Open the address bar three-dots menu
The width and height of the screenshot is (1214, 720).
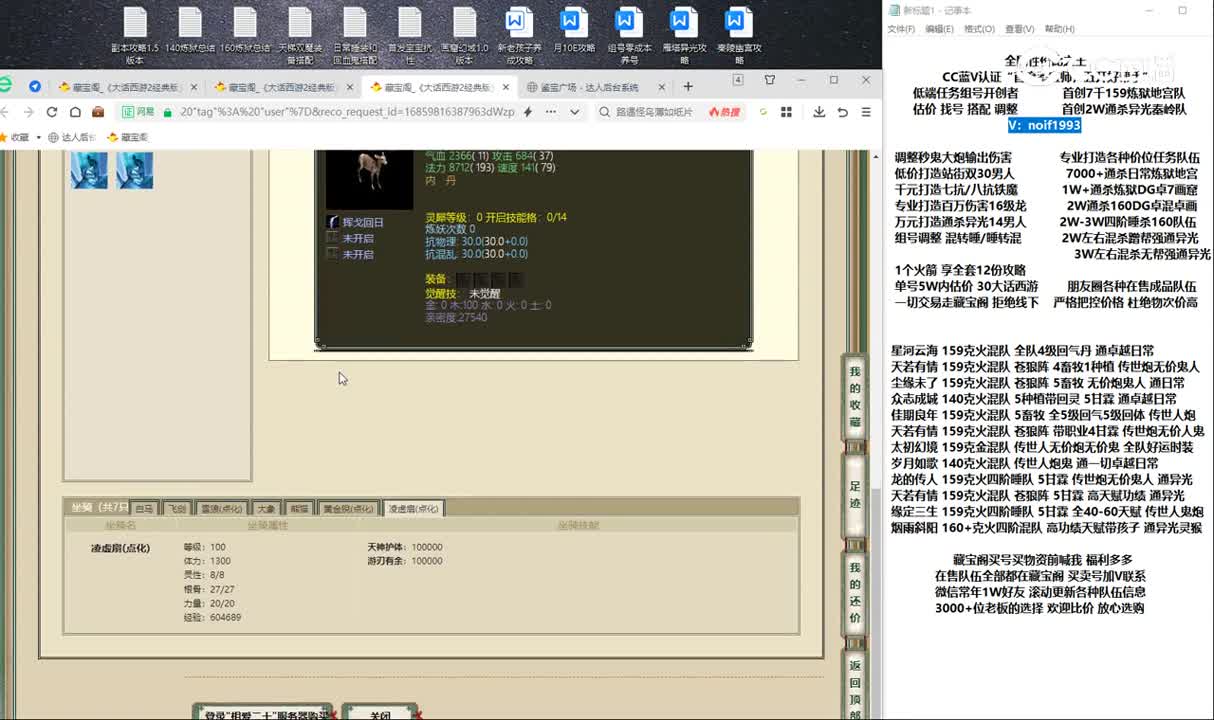[551, 112]
